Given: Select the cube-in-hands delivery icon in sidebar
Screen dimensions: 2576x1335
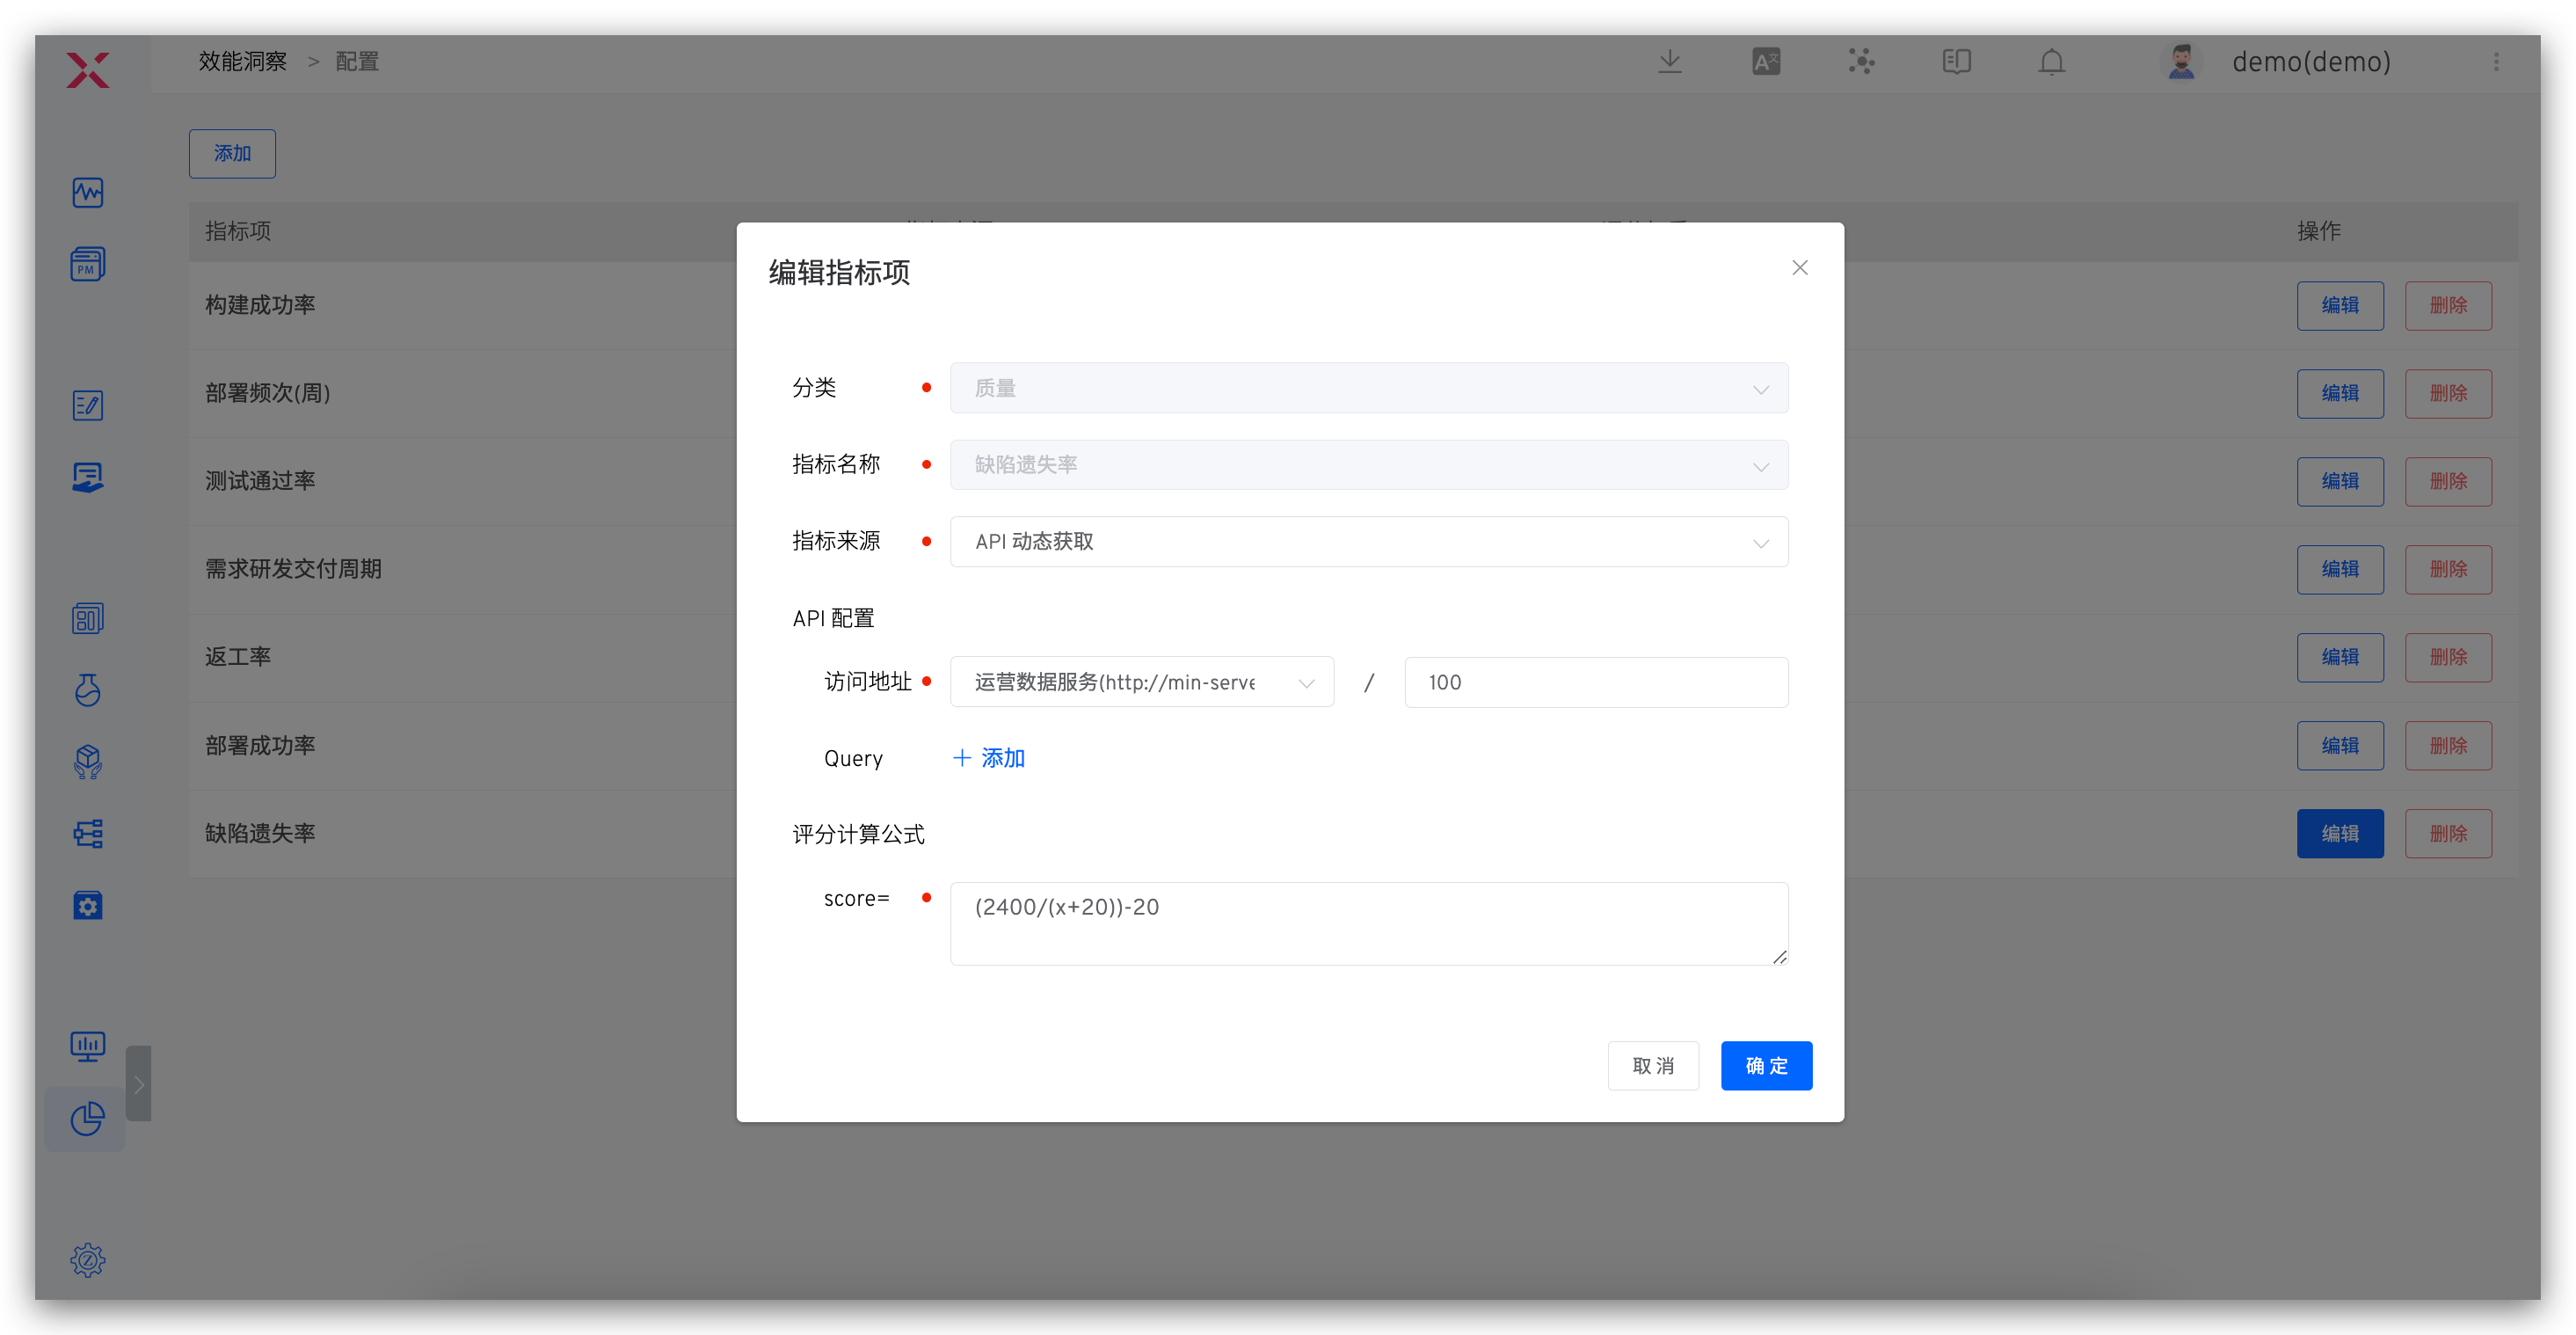Looking at the screenshot, I should (88, 762).
